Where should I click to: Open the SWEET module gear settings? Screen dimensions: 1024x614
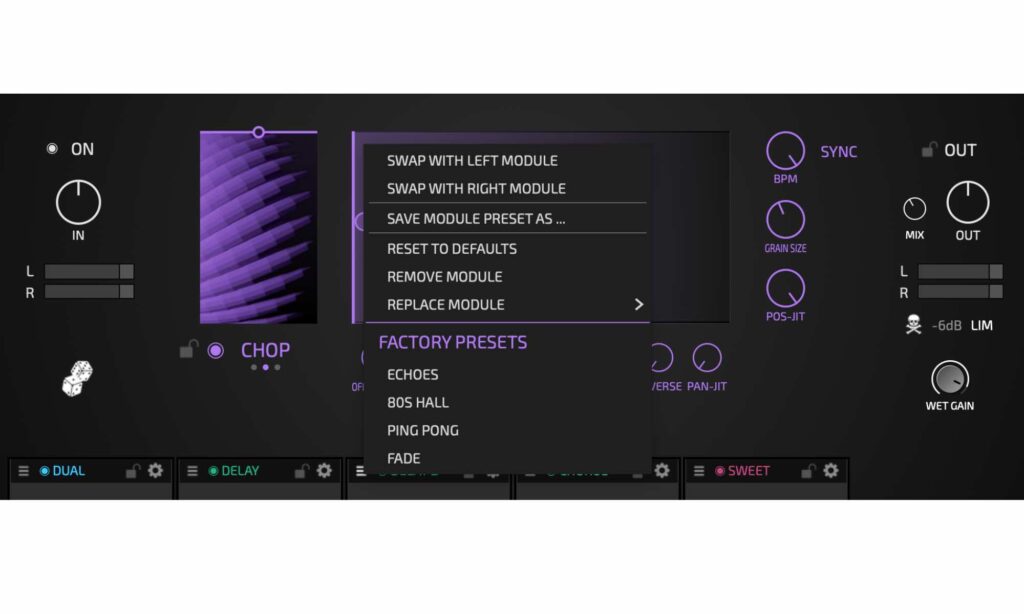[x=830, y=471]
